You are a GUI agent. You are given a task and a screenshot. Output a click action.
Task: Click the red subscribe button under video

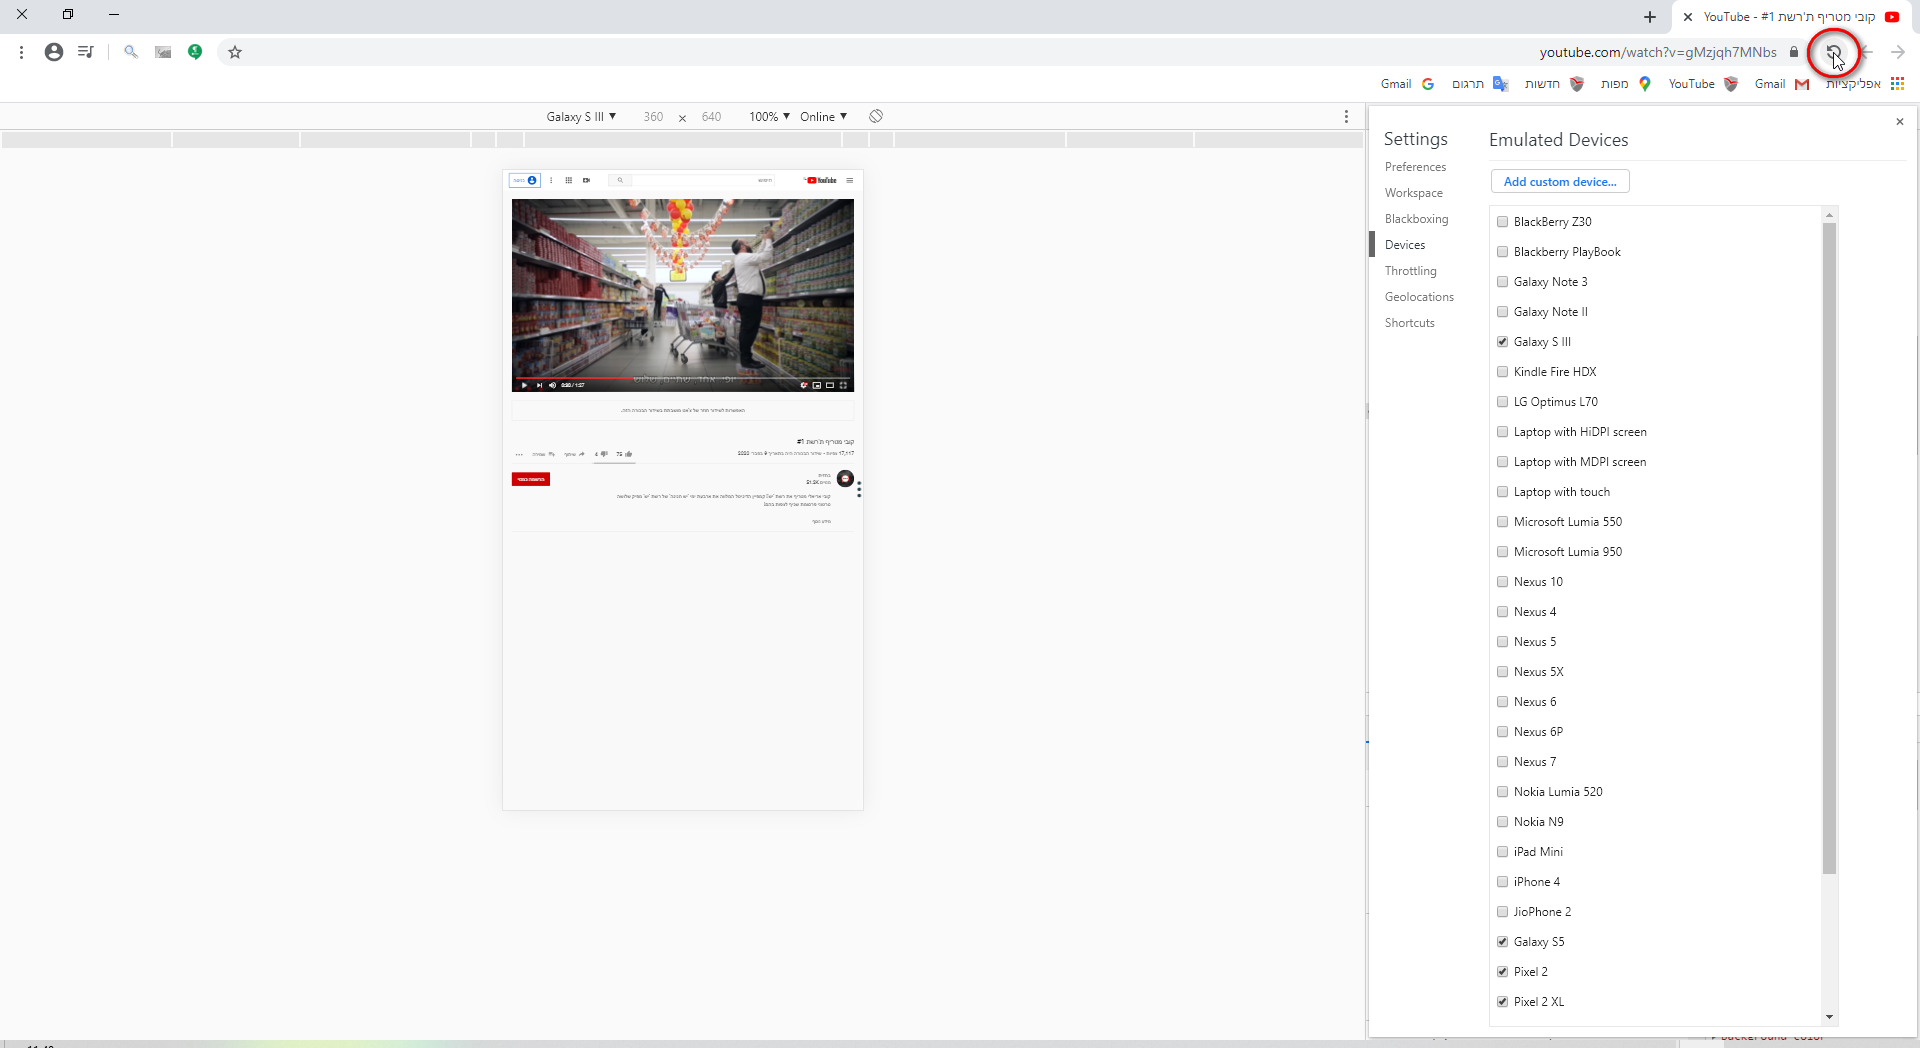tap(531, 479)
